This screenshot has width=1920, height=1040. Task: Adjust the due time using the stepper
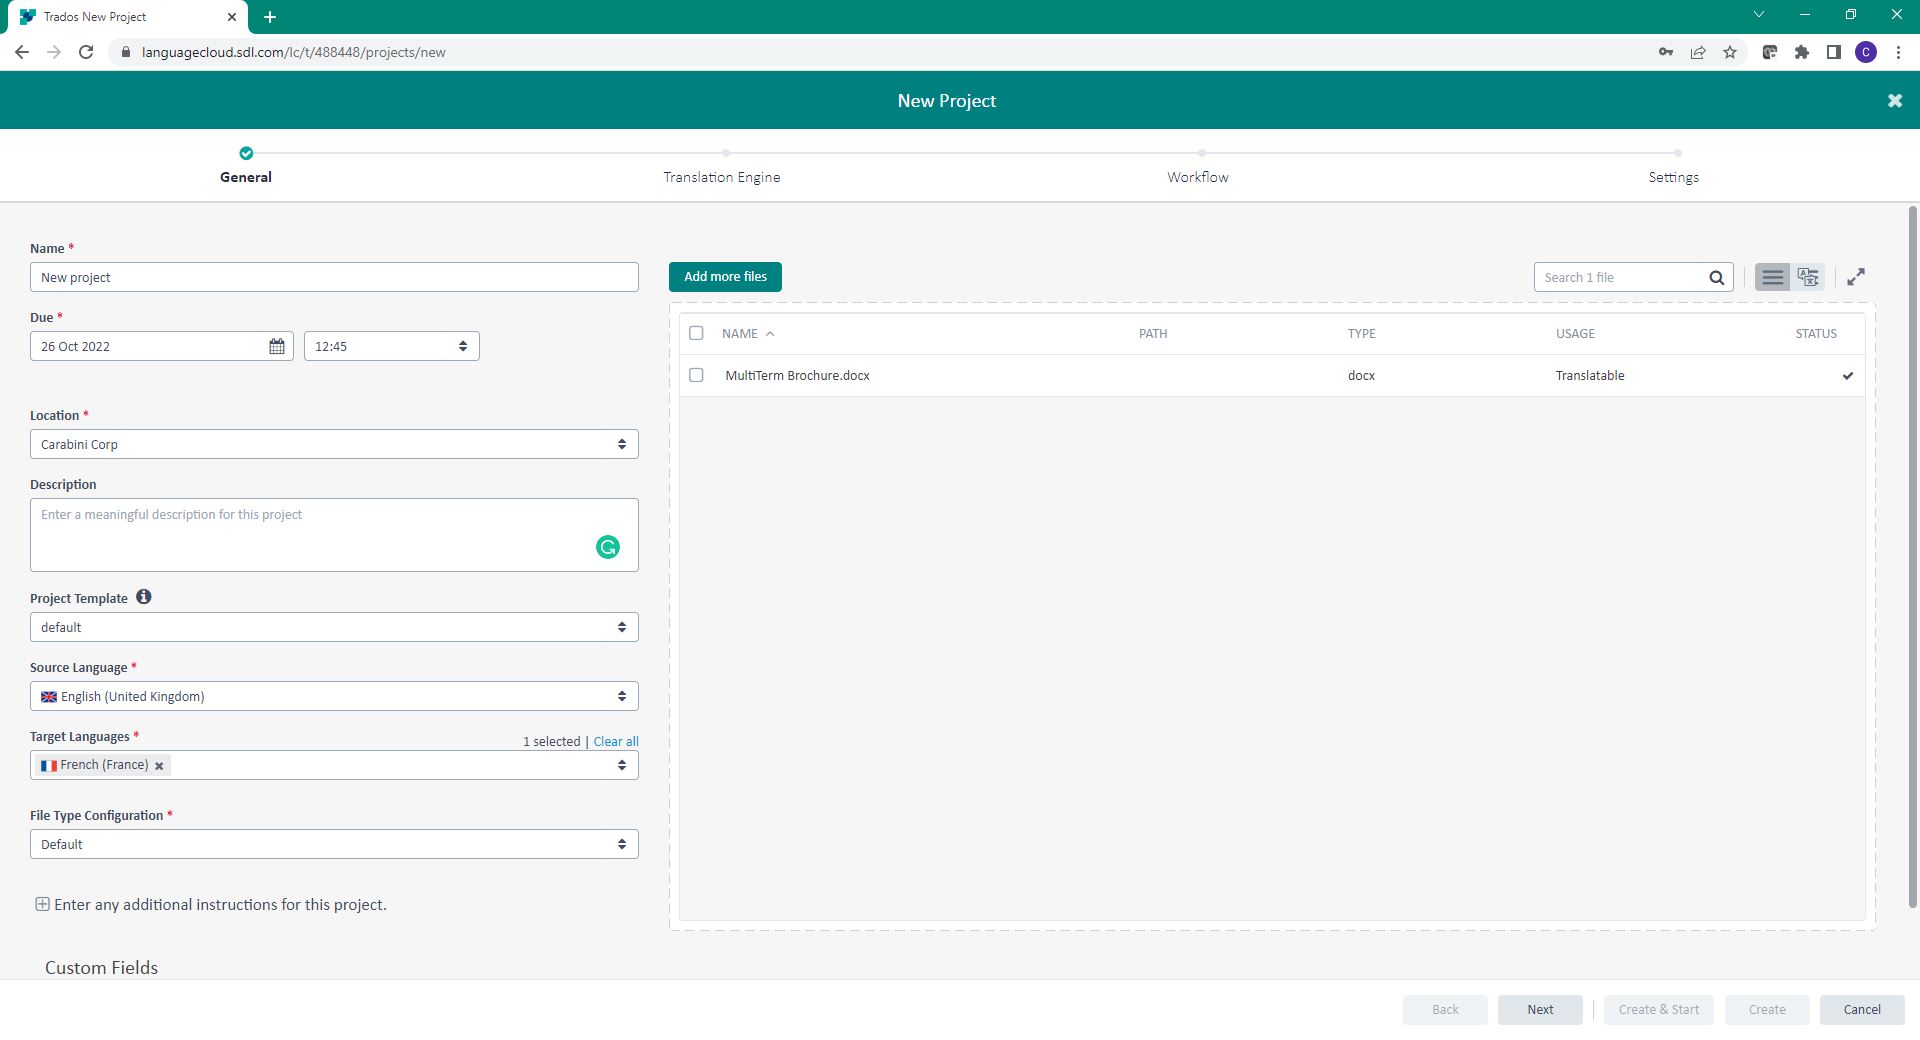[462, 346]
